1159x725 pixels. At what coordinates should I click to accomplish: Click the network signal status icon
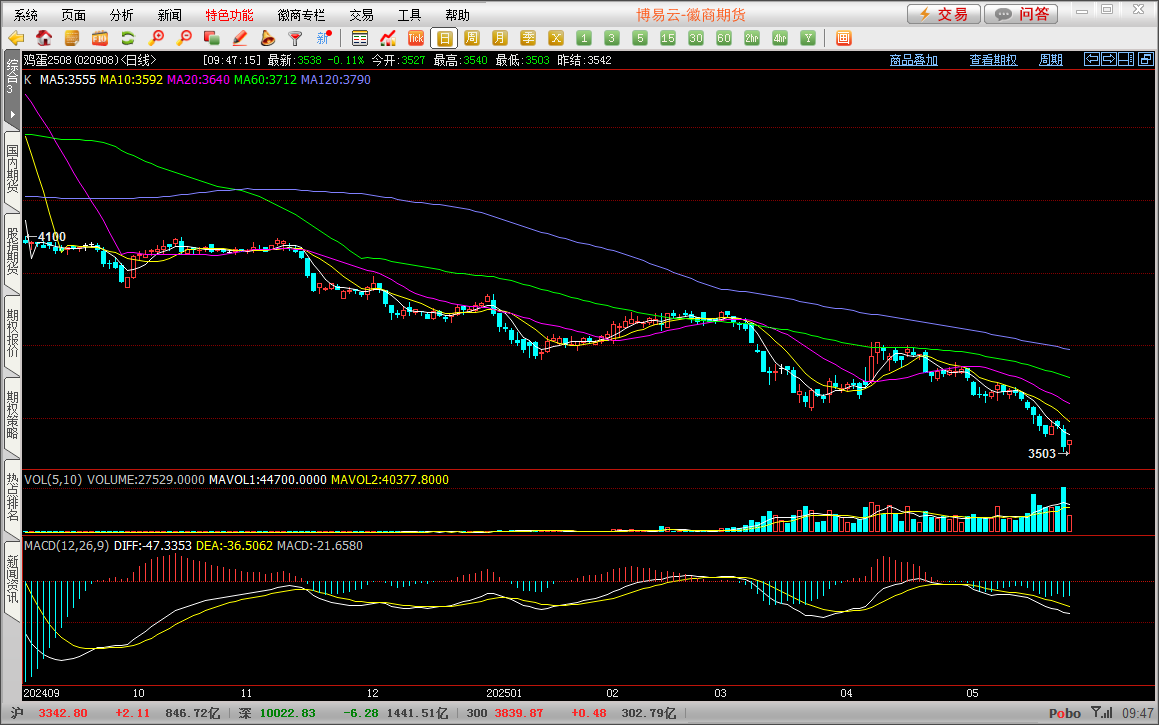tap(1101, 712)
